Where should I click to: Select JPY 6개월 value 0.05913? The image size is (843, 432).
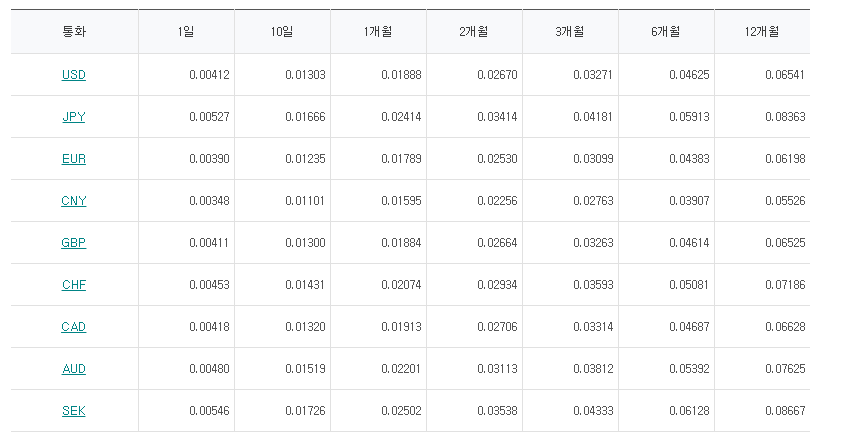coord(689,117)
